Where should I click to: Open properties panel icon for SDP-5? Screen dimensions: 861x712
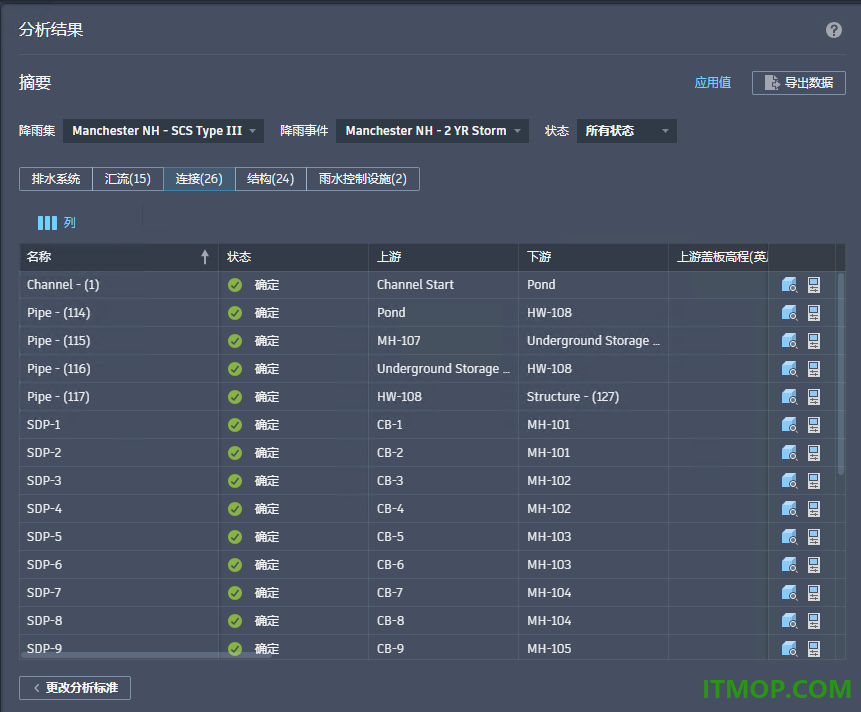point(814,537)
